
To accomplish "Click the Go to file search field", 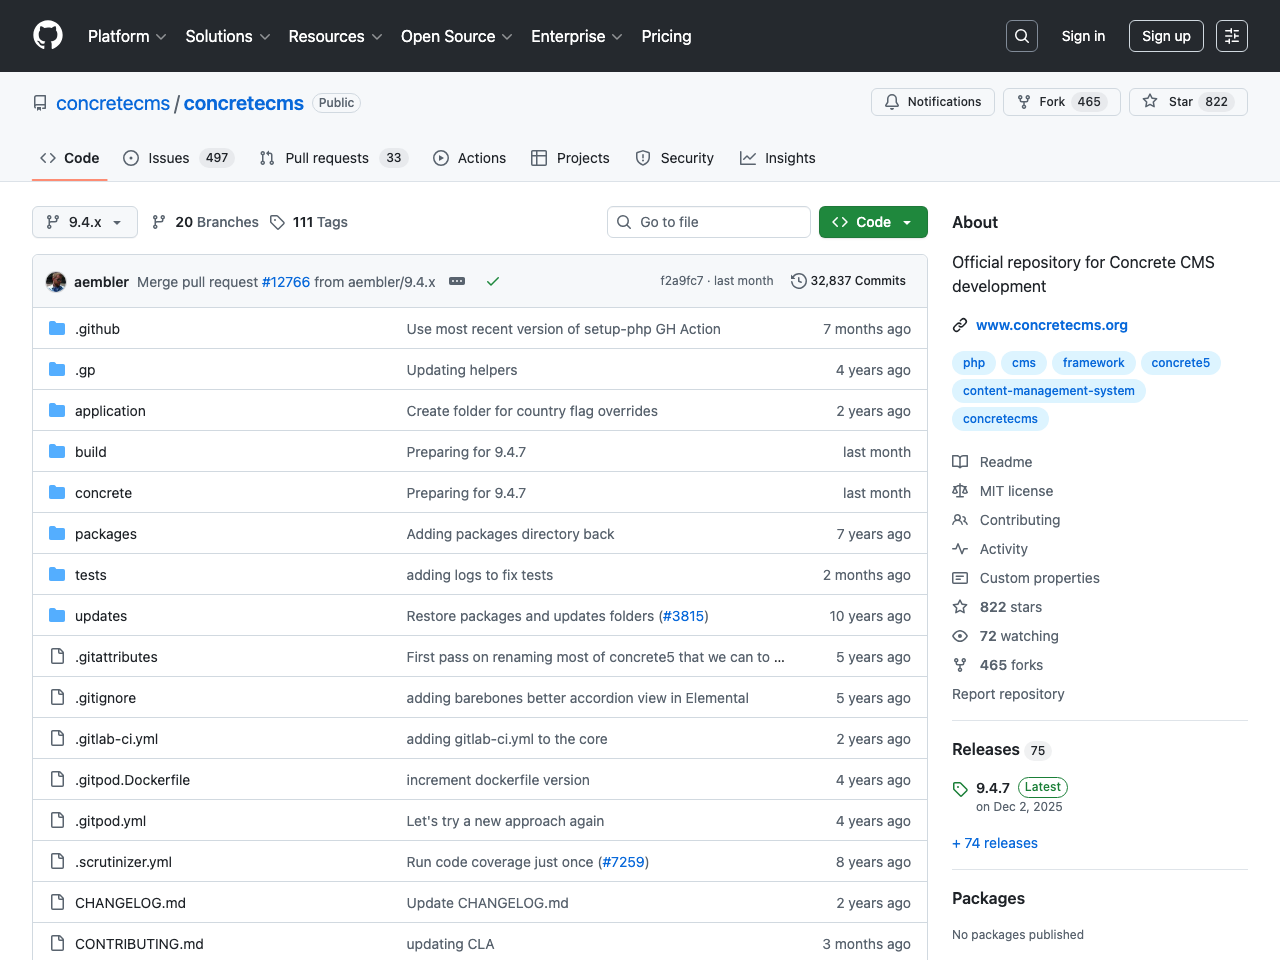I will tap(708, 222).
